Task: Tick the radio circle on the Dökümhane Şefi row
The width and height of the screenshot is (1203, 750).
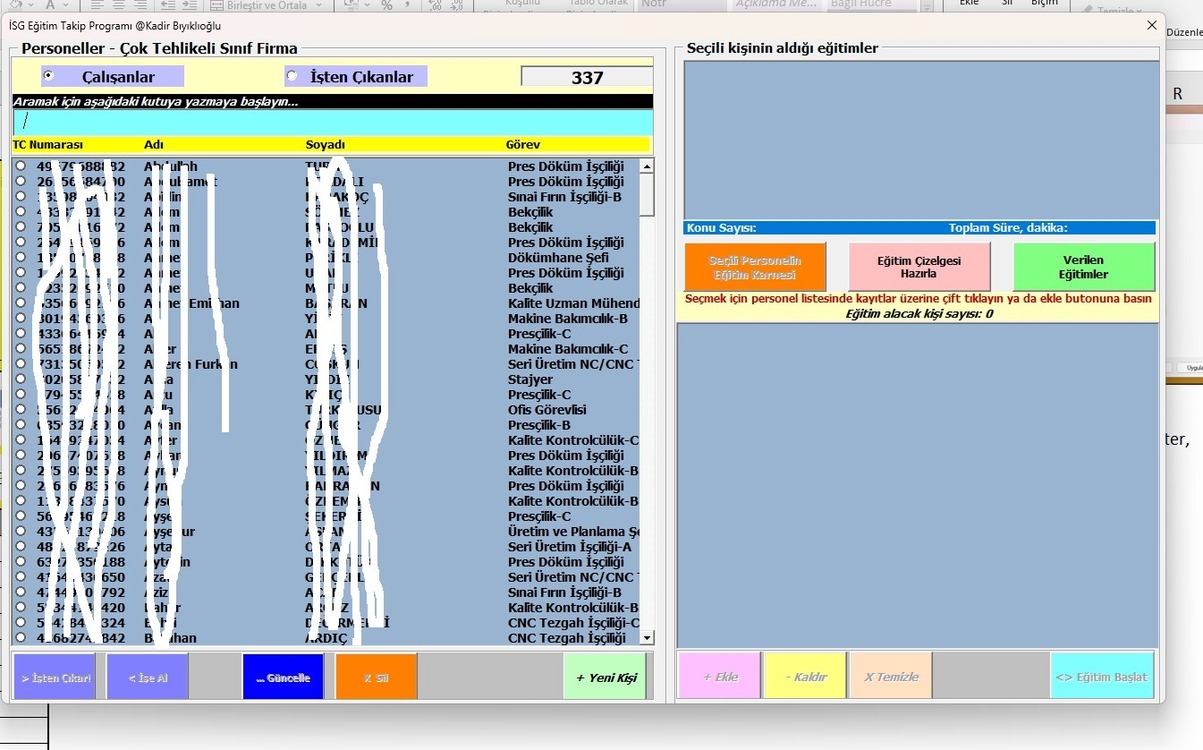Action: tap(20, 257)
